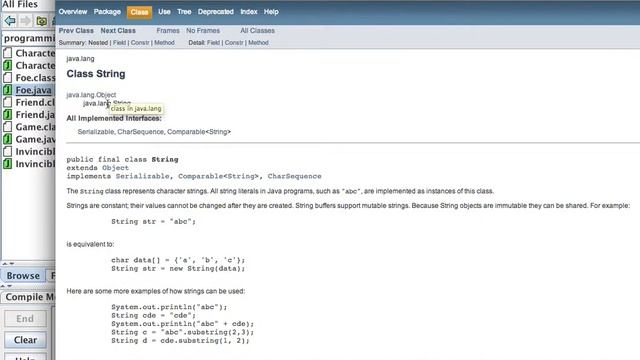Click the String str = "abc"; code line
This screenshot has width=640, height=360.
[153, 222]
